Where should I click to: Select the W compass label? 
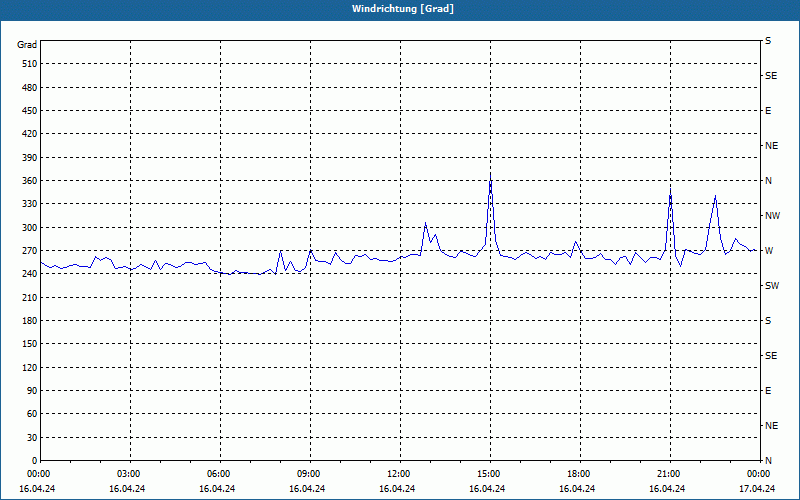pyautogui.click(x=769, y=251)
